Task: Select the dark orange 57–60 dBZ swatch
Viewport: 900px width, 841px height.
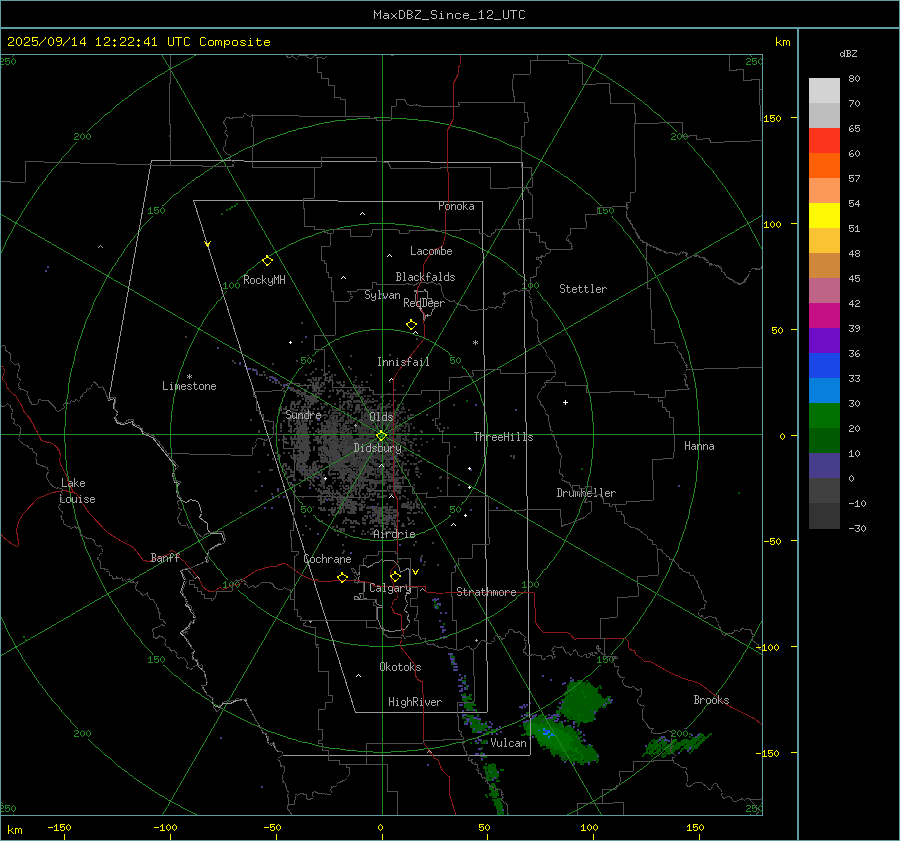Action: pyautogui.click(x=824, y=166)
